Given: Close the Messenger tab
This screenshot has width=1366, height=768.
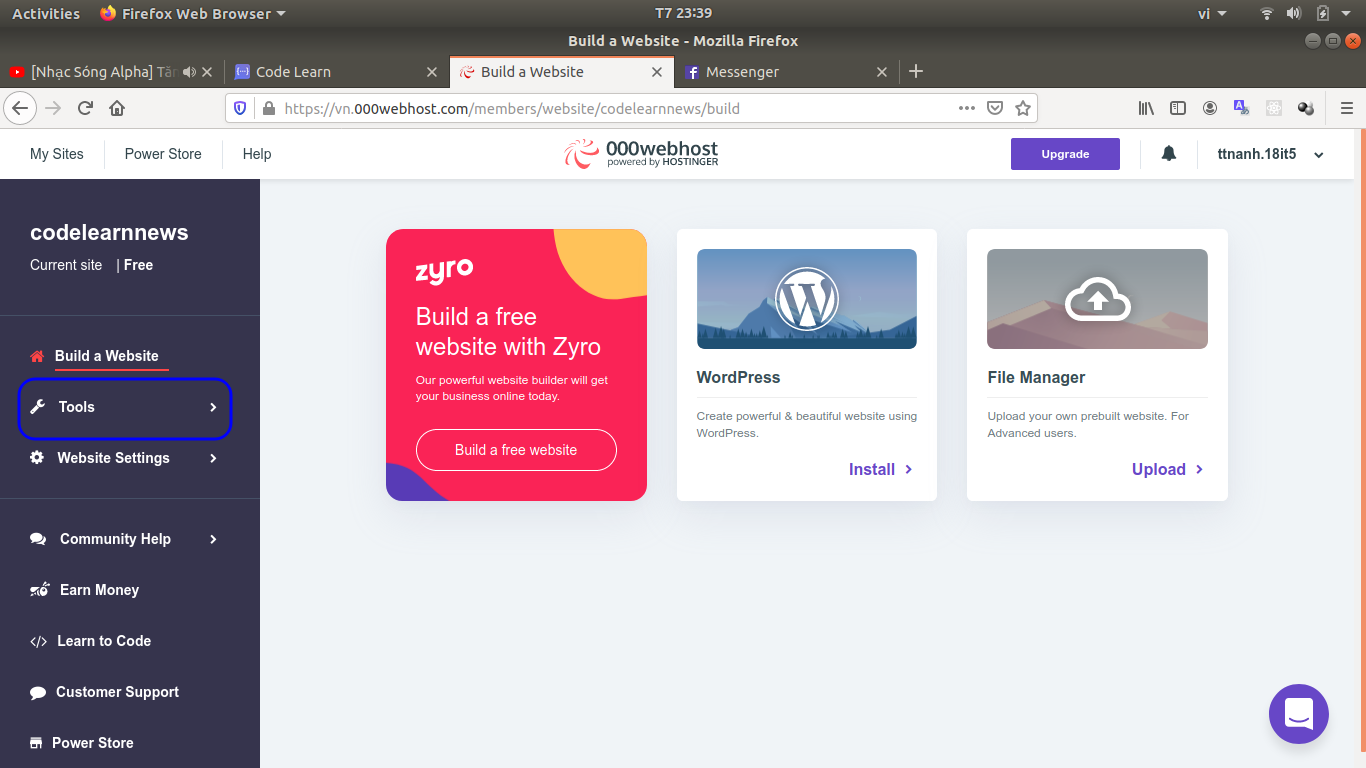Looking at the screenshot, I should (x=882, y=72).
